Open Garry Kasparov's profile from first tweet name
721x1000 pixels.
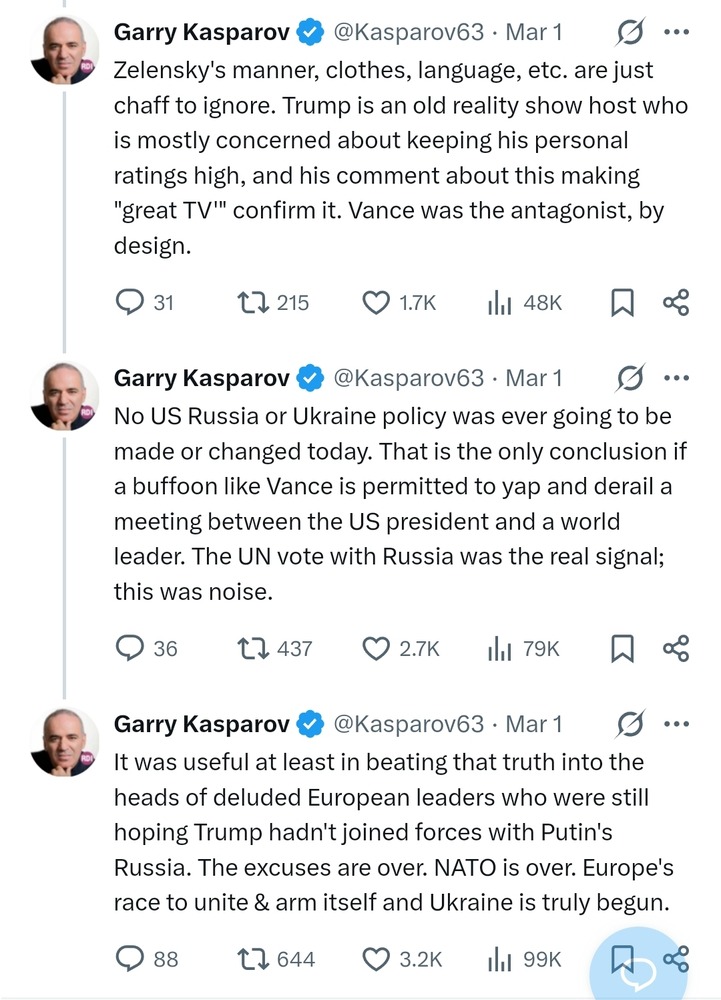click(x=202, y=32)
